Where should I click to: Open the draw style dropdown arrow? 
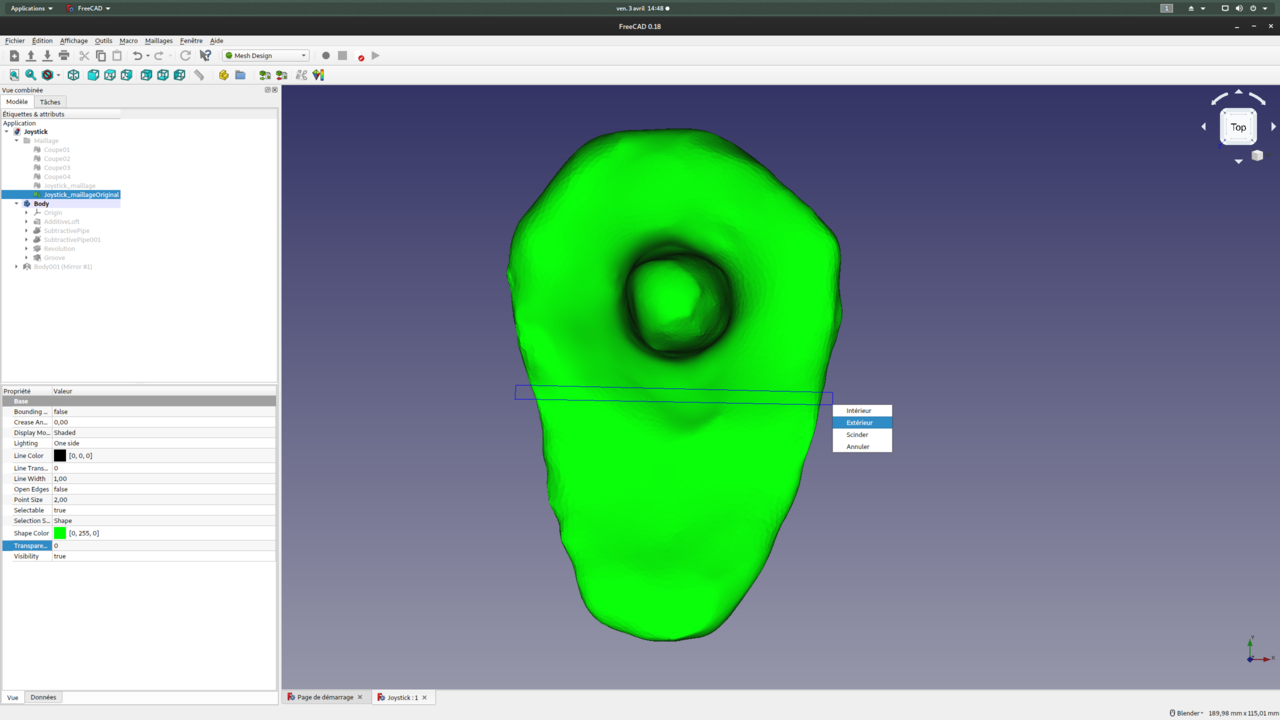click(58, 75)
